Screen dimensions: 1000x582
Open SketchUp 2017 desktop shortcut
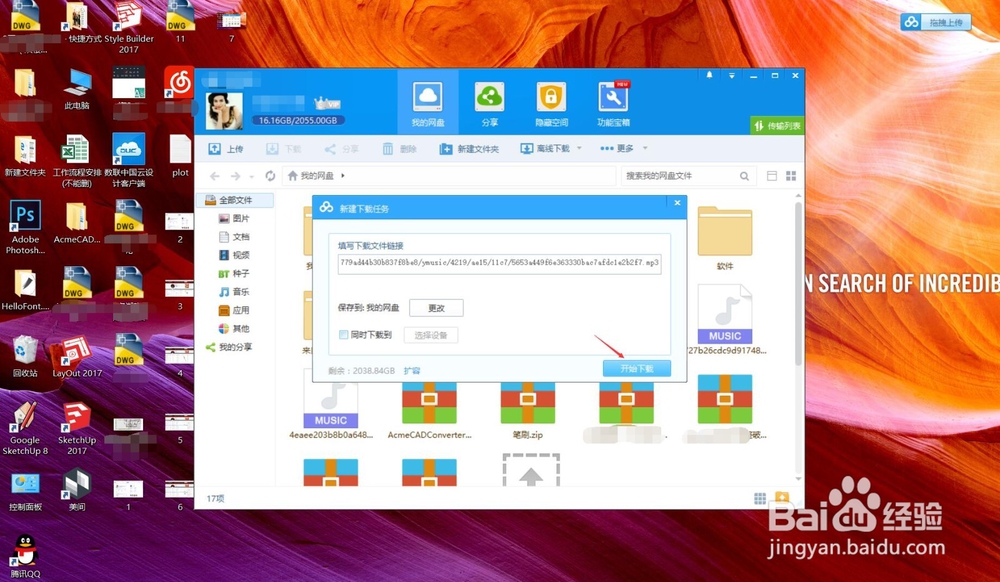(x=77, y=428)
